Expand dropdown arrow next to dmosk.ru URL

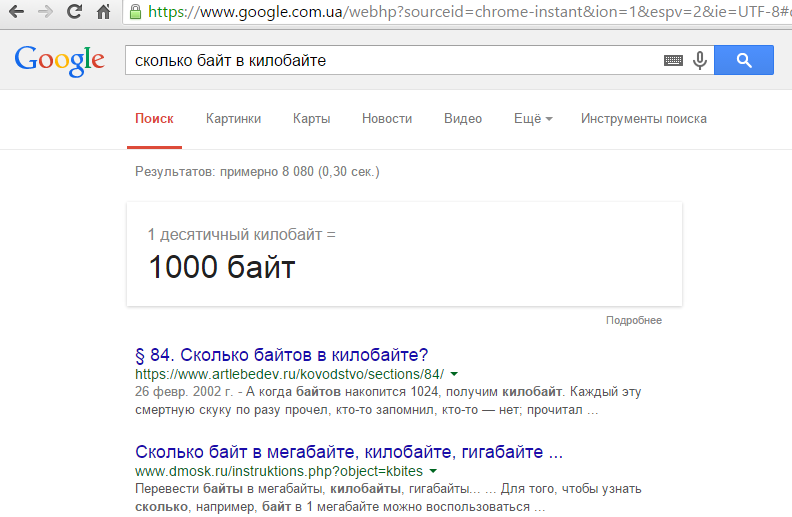tap(433, 471)
